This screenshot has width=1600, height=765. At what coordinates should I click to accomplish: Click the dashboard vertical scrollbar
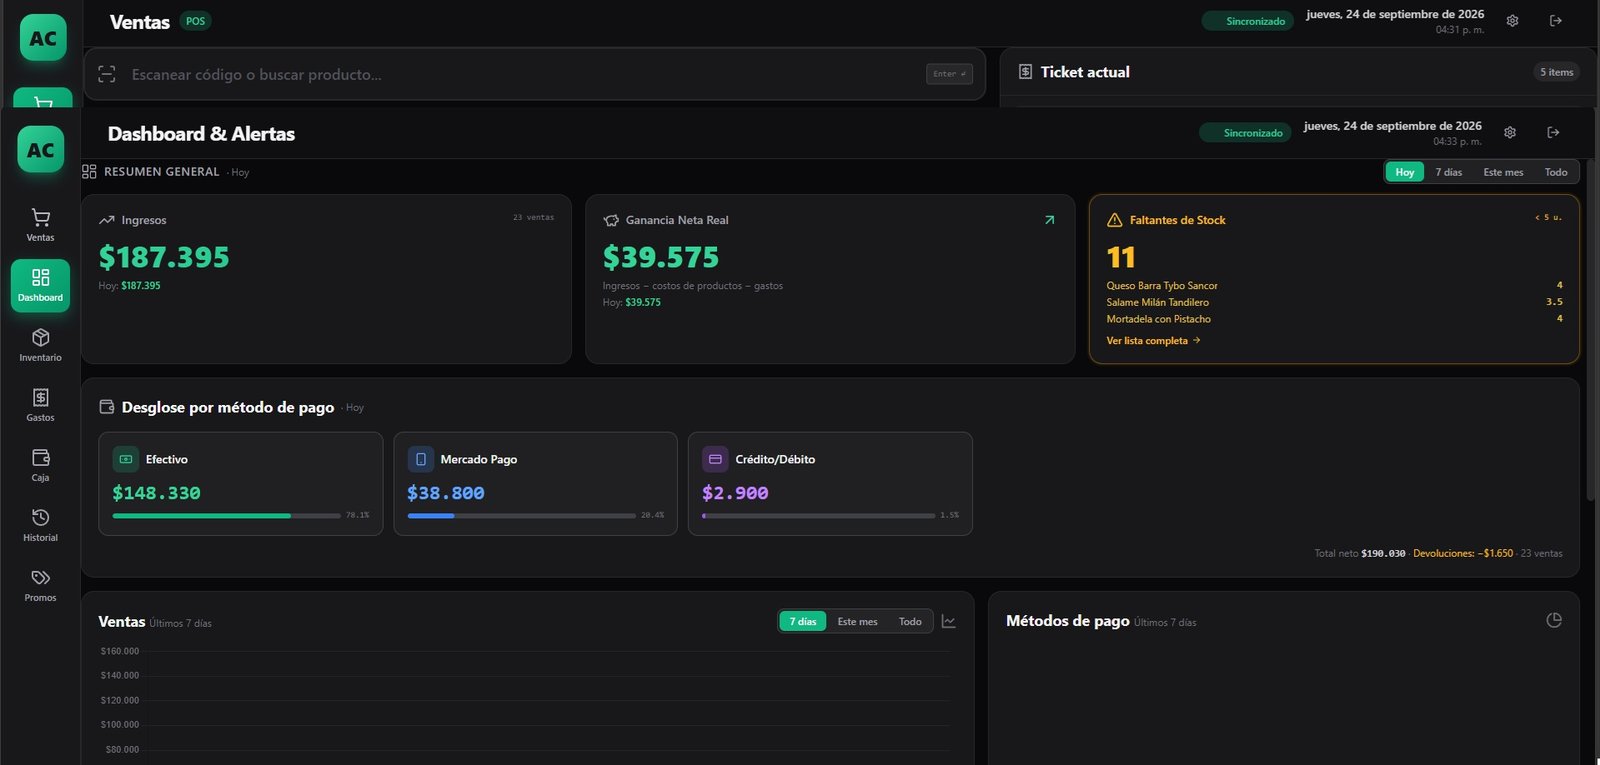(x=1592, y=330)
